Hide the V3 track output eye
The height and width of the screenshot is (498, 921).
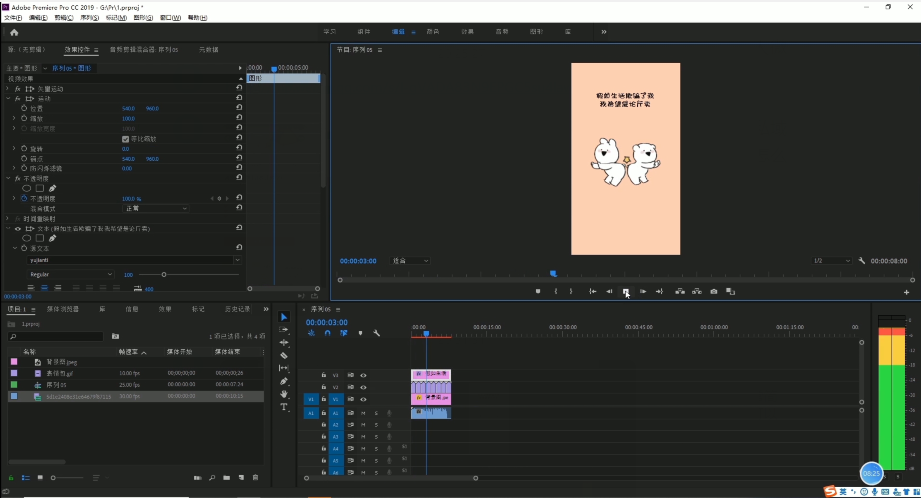coord(363,375)
